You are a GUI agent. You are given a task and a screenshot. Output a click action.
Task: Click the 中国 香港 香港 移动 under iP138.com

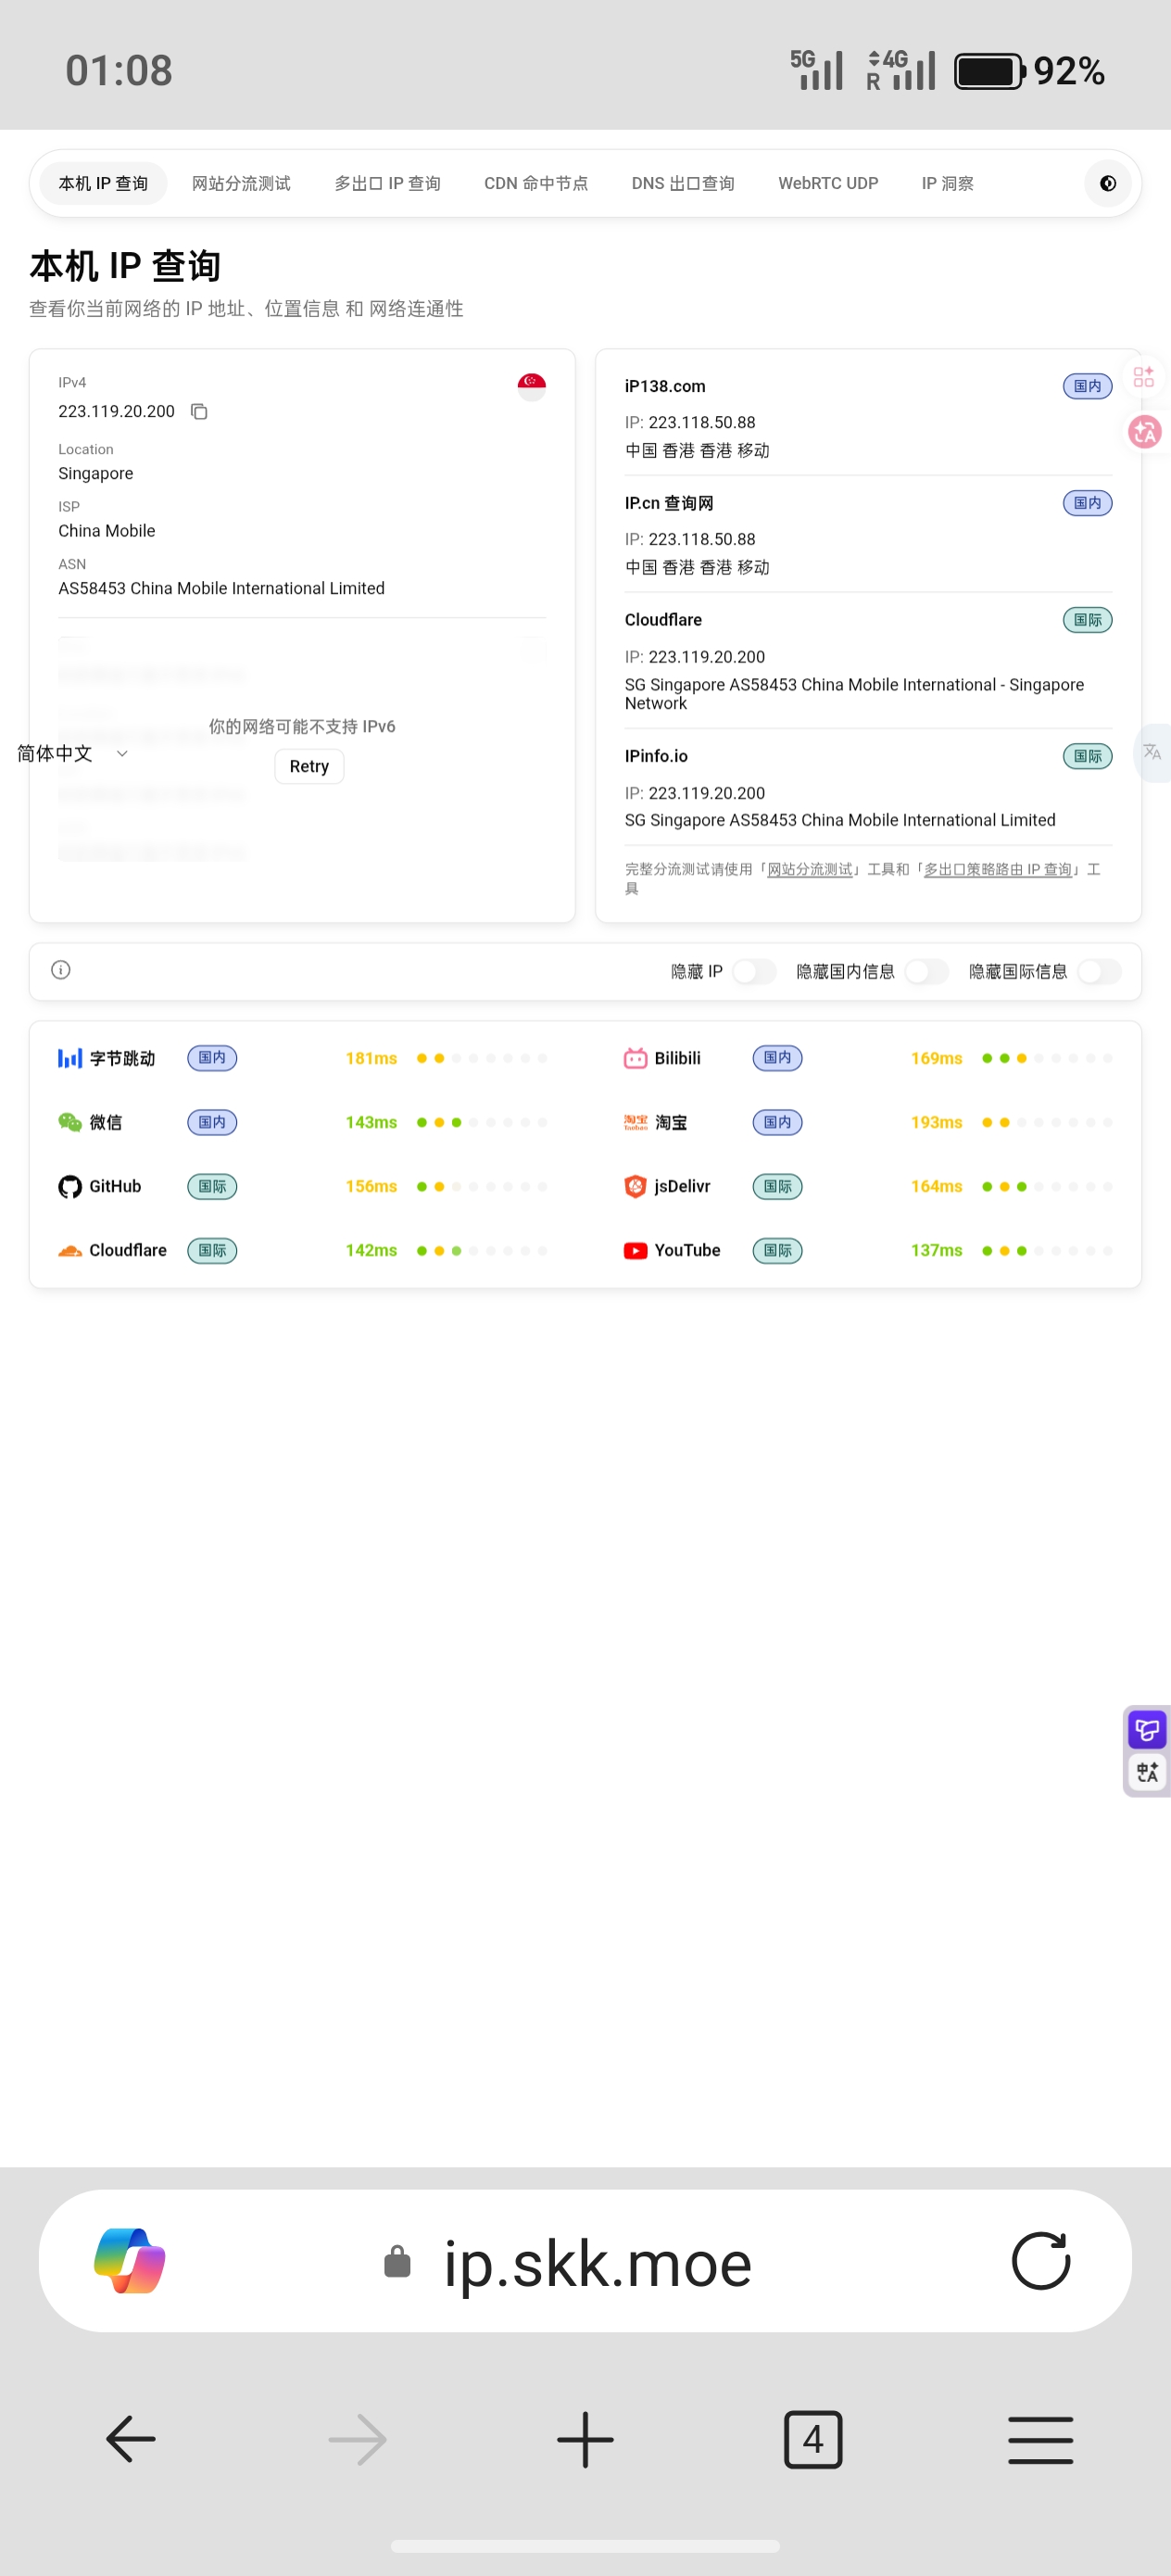click(697, 450)
